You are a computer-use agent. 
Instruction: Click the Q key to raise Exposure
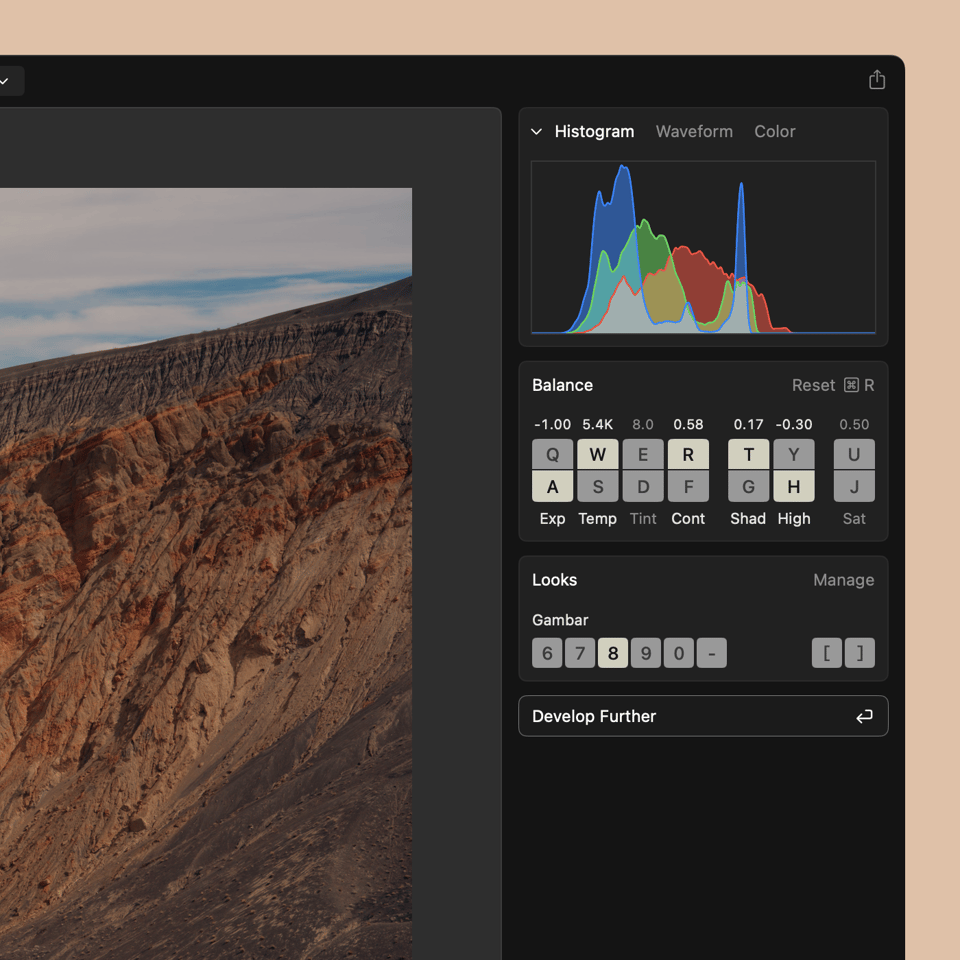552,454
